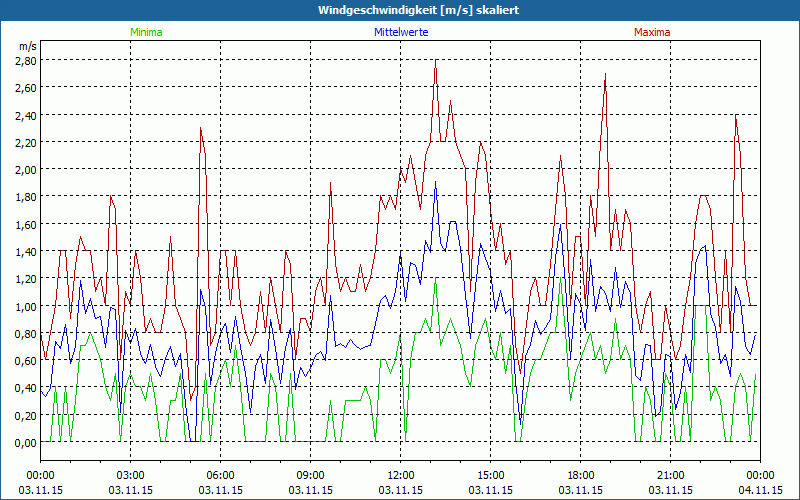800x500 pixels.
Task: Click the y-axis value 1,80
Action: (x=26, y=196)
